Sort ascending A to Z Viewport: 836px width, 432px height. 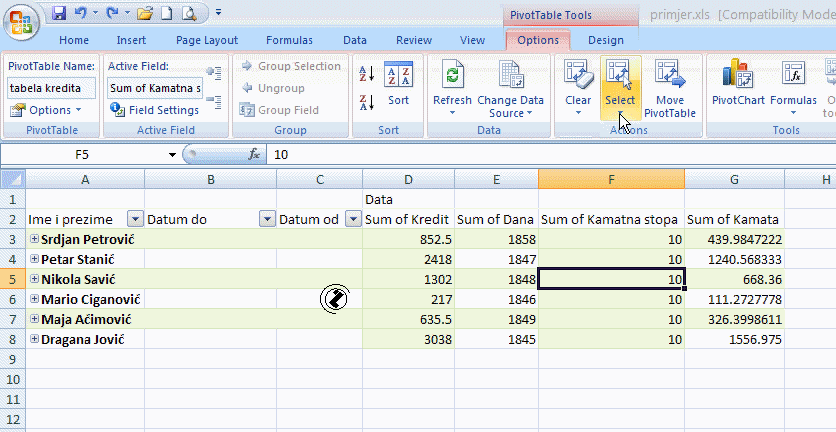click(x=366, y=74)
